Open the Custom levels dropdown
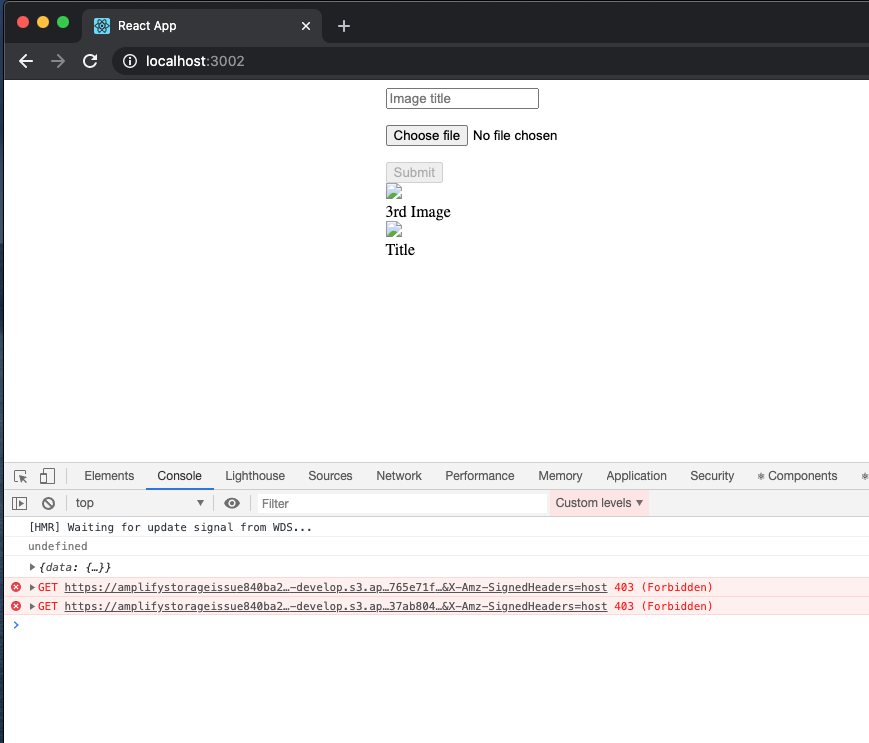 click(x=599, y=503)
